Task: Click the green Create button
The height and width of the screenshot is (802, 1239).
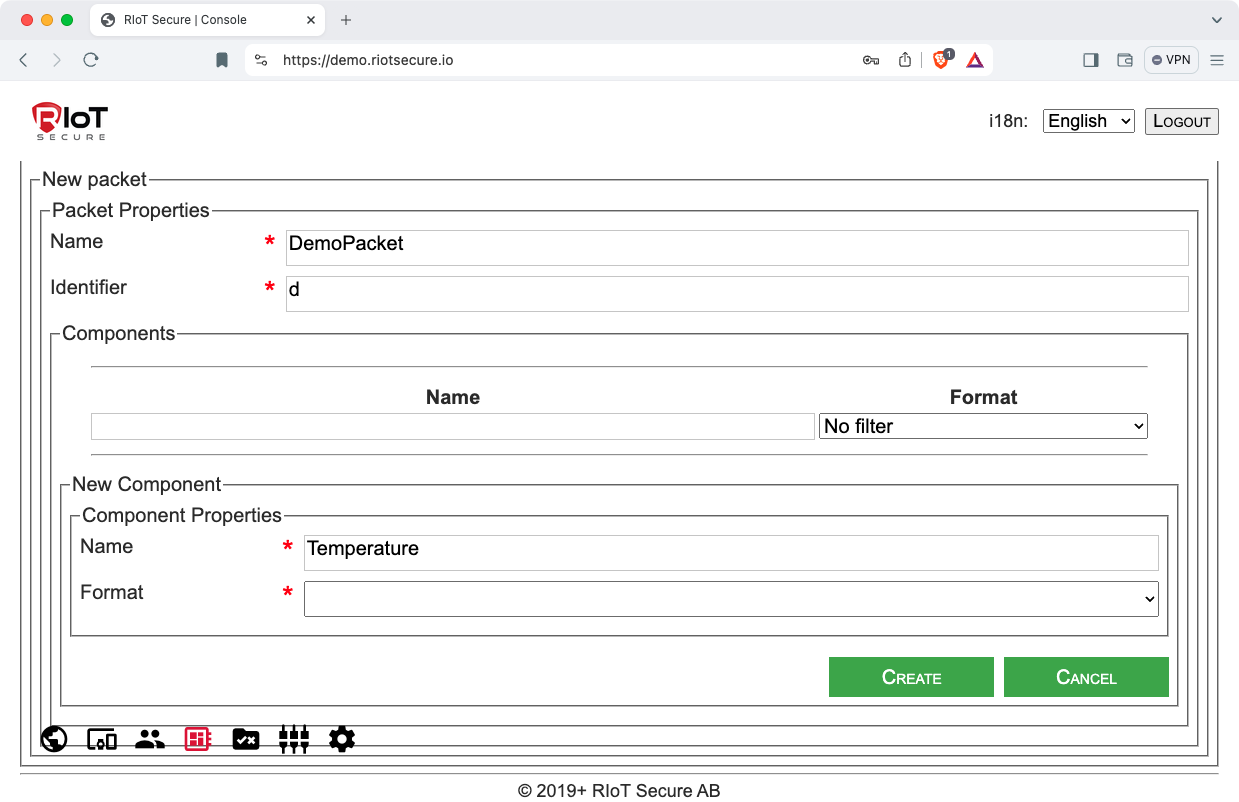Action: (911, 677)
